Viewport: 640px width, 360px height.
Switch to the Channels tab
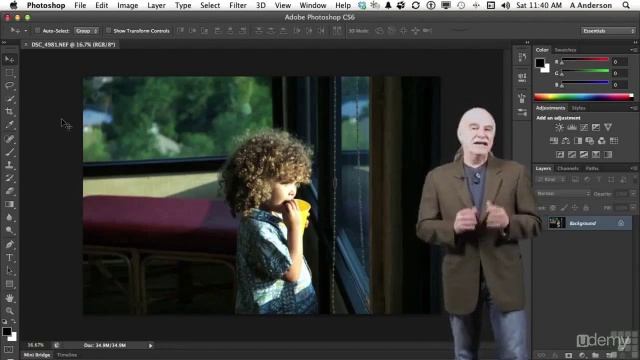568,168
